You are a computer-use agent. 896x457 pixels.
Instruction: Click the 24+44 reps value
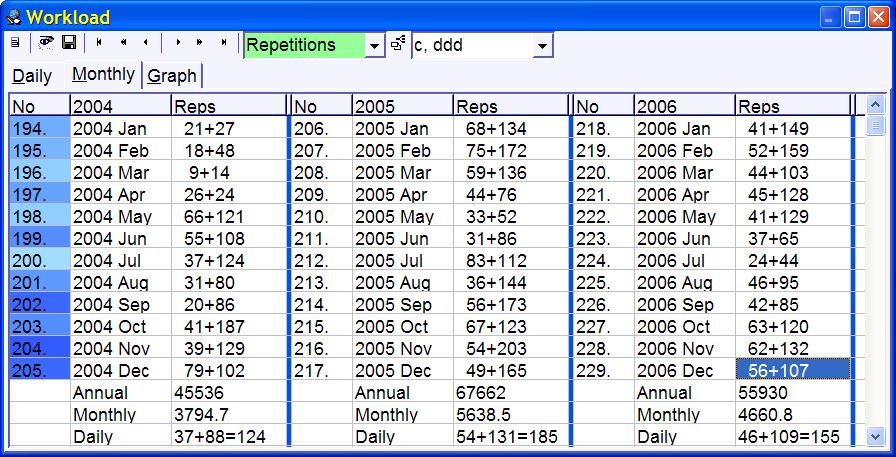(x=793, y=260)
